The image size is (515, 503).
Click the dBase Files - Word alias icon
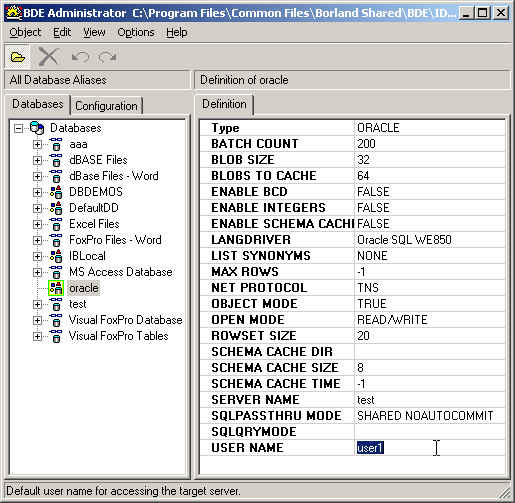point(56,176)
